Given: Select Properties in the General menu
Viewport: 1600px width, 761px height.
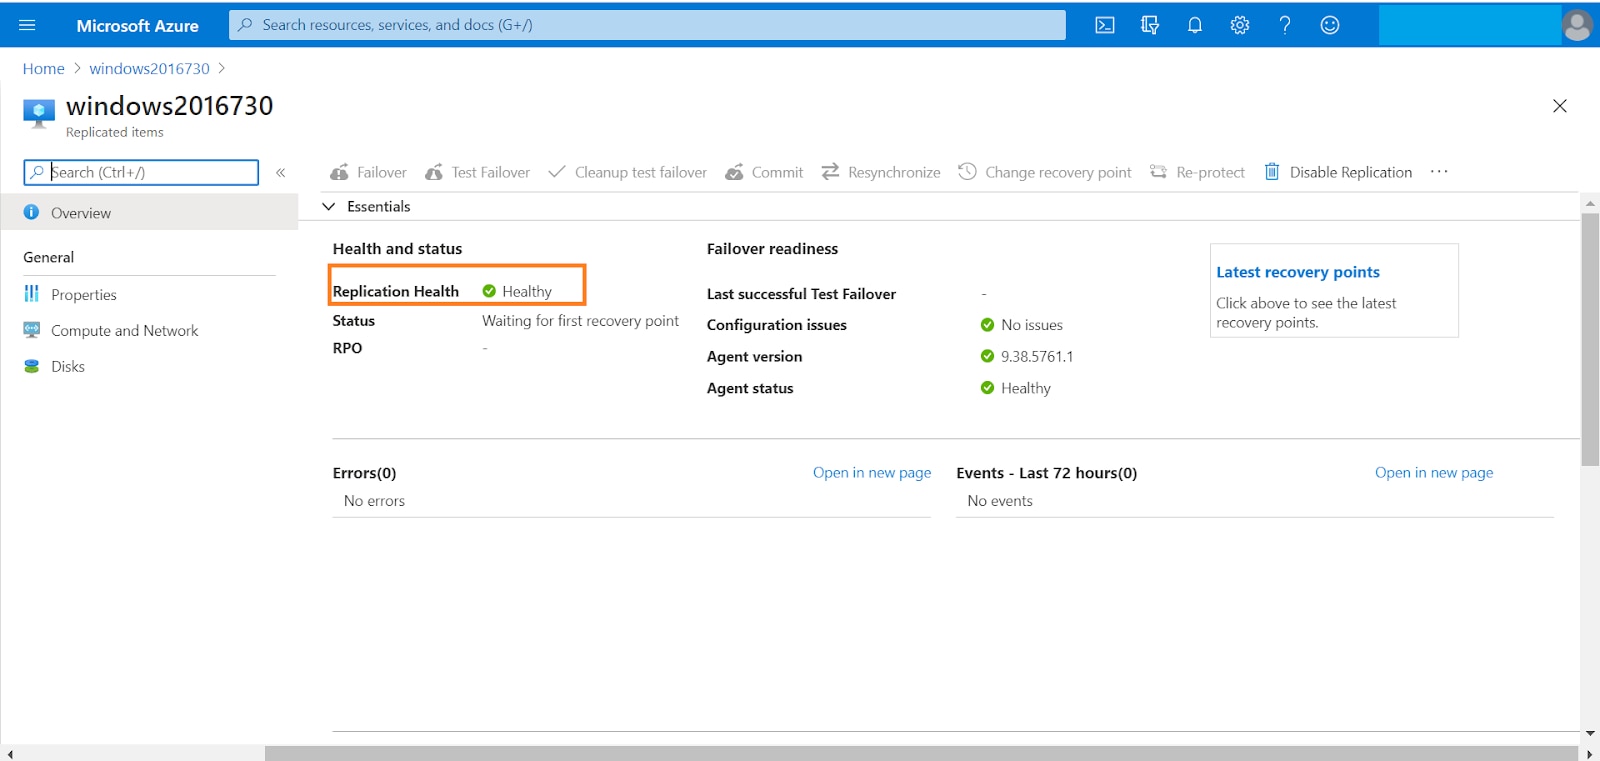Looking at the screenshot, I should (x=84, y=294).
